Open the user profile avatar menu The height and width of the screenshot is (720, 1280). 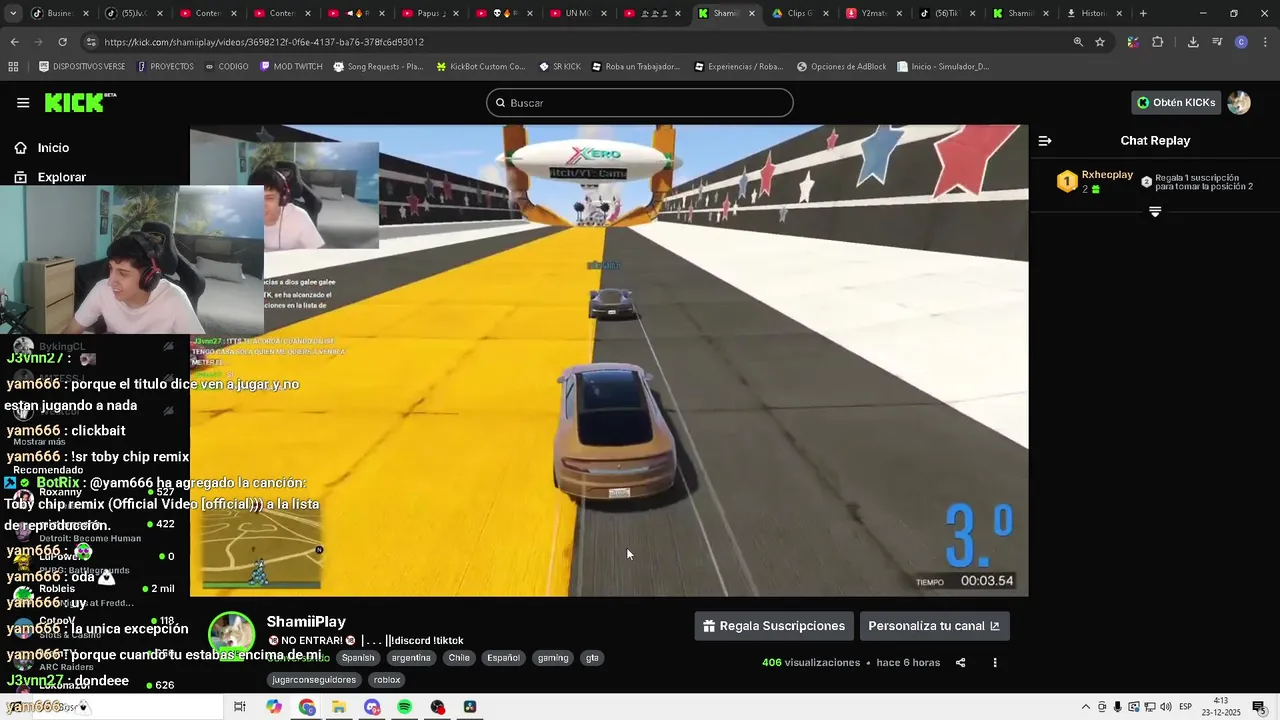1239,102
